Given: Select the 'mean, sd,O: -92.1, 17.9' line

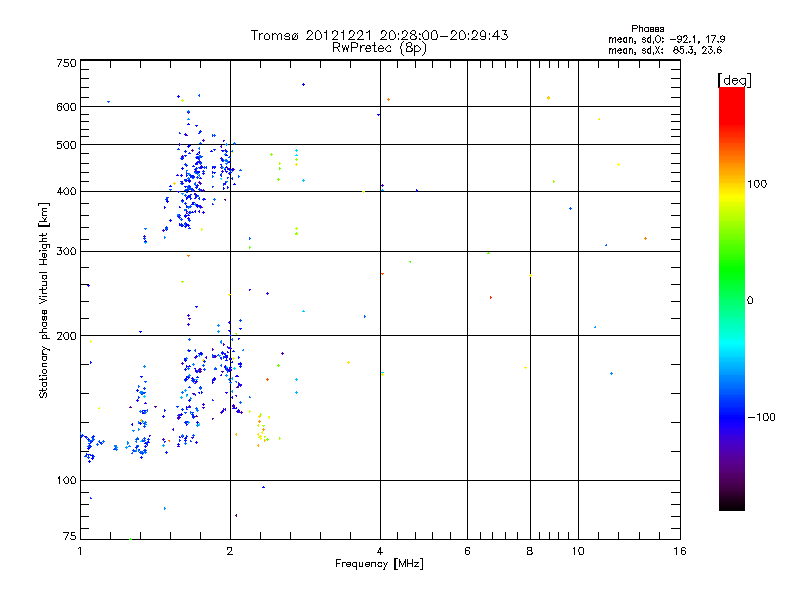Looking at the screenshot, I should 666,39.
